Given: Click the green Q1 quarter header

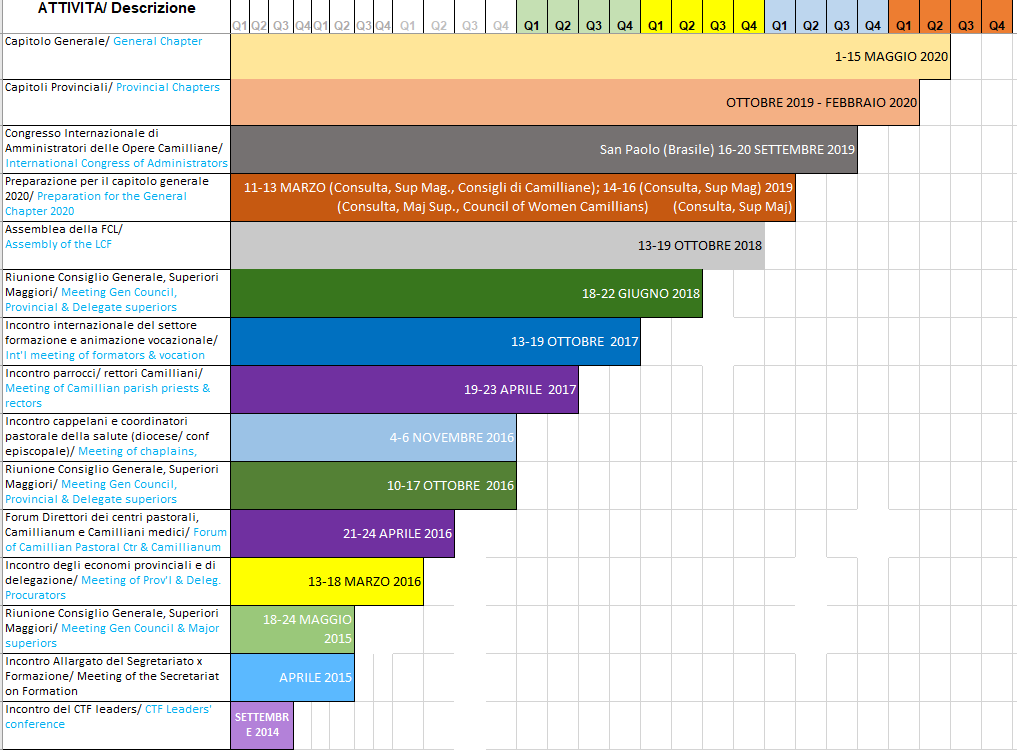Looking at the screenshot, I should 533,25.
